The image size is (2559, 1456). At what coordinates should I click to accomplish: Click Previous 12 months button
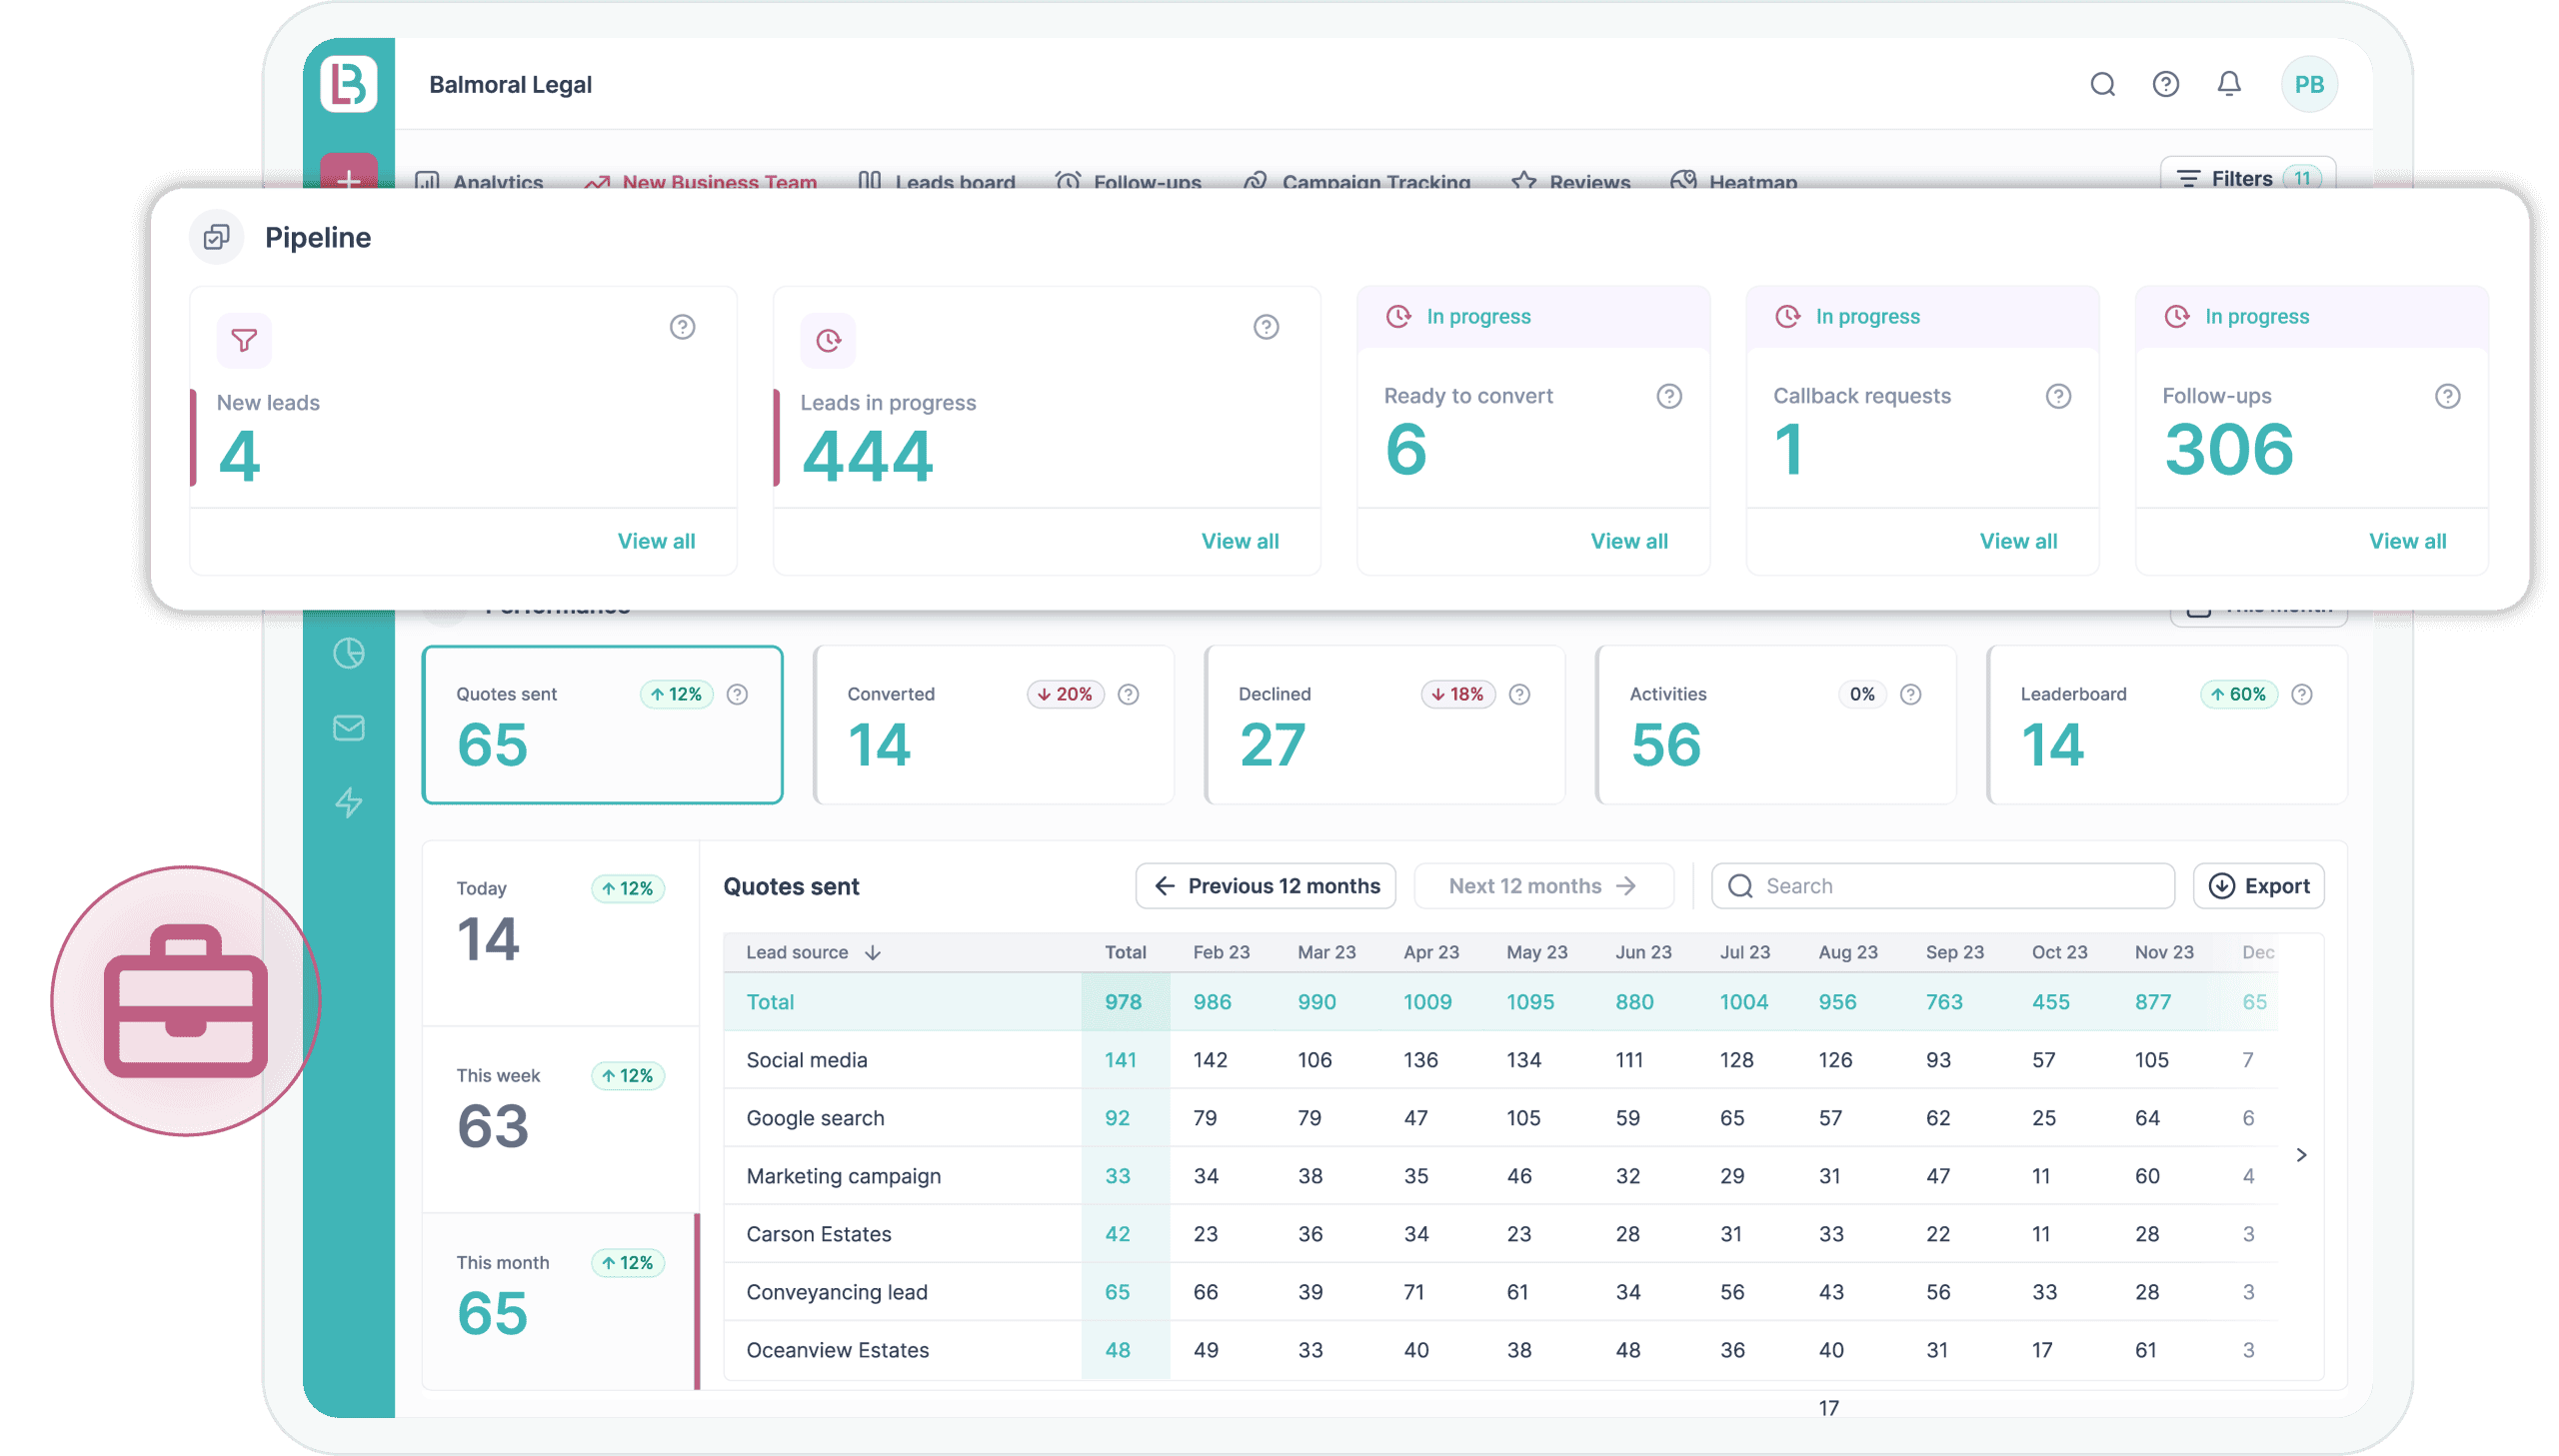1265,886
